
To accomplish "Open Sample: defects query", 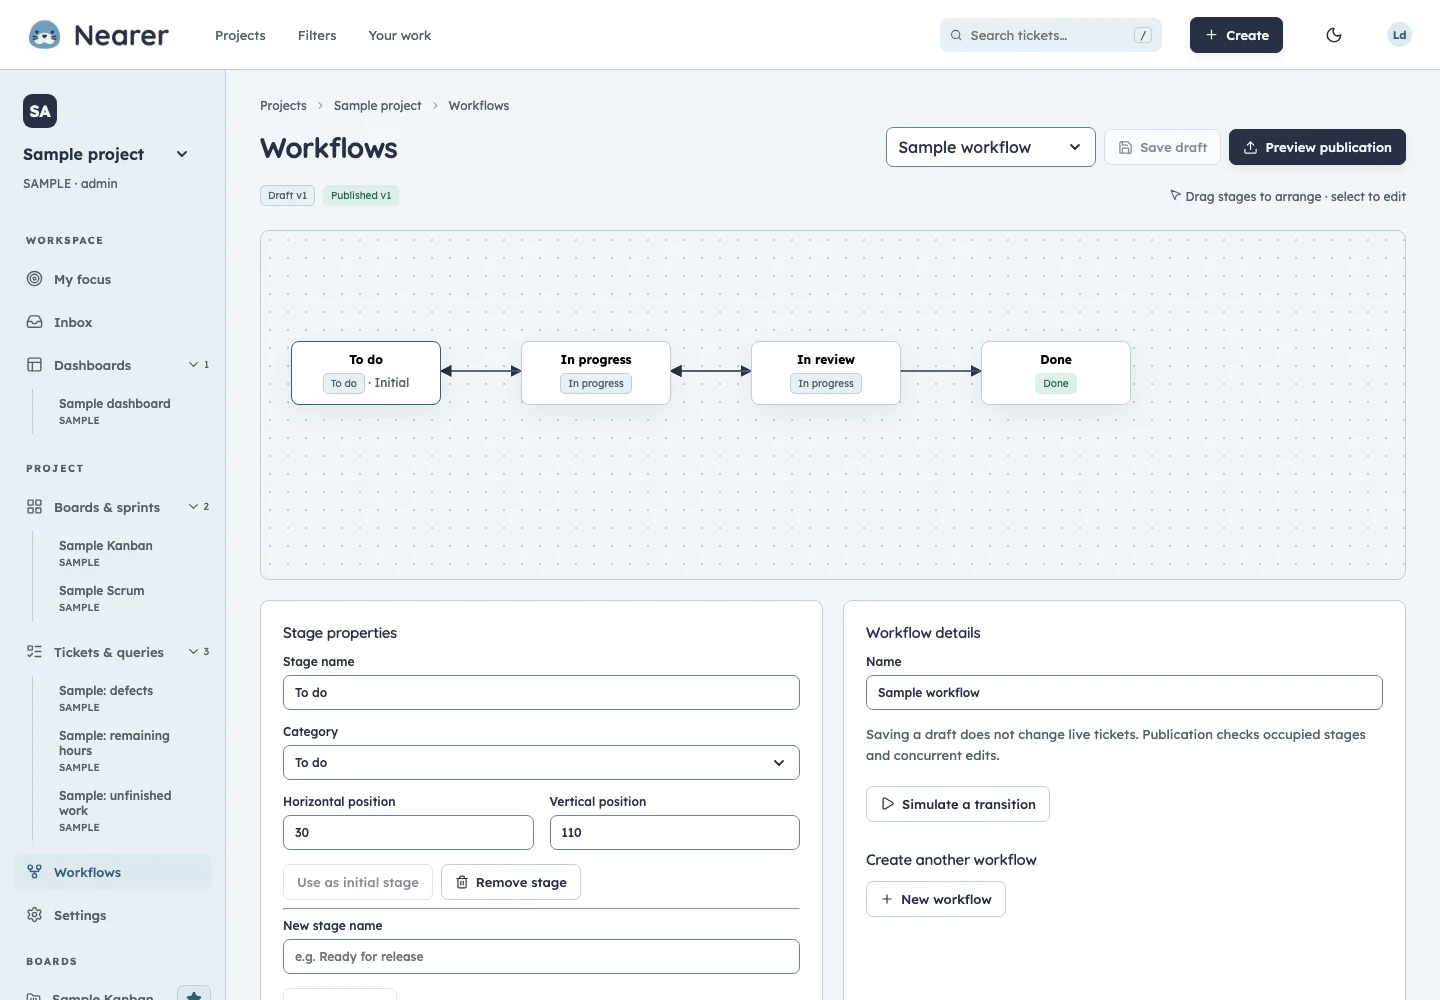I will click(106, 698).
